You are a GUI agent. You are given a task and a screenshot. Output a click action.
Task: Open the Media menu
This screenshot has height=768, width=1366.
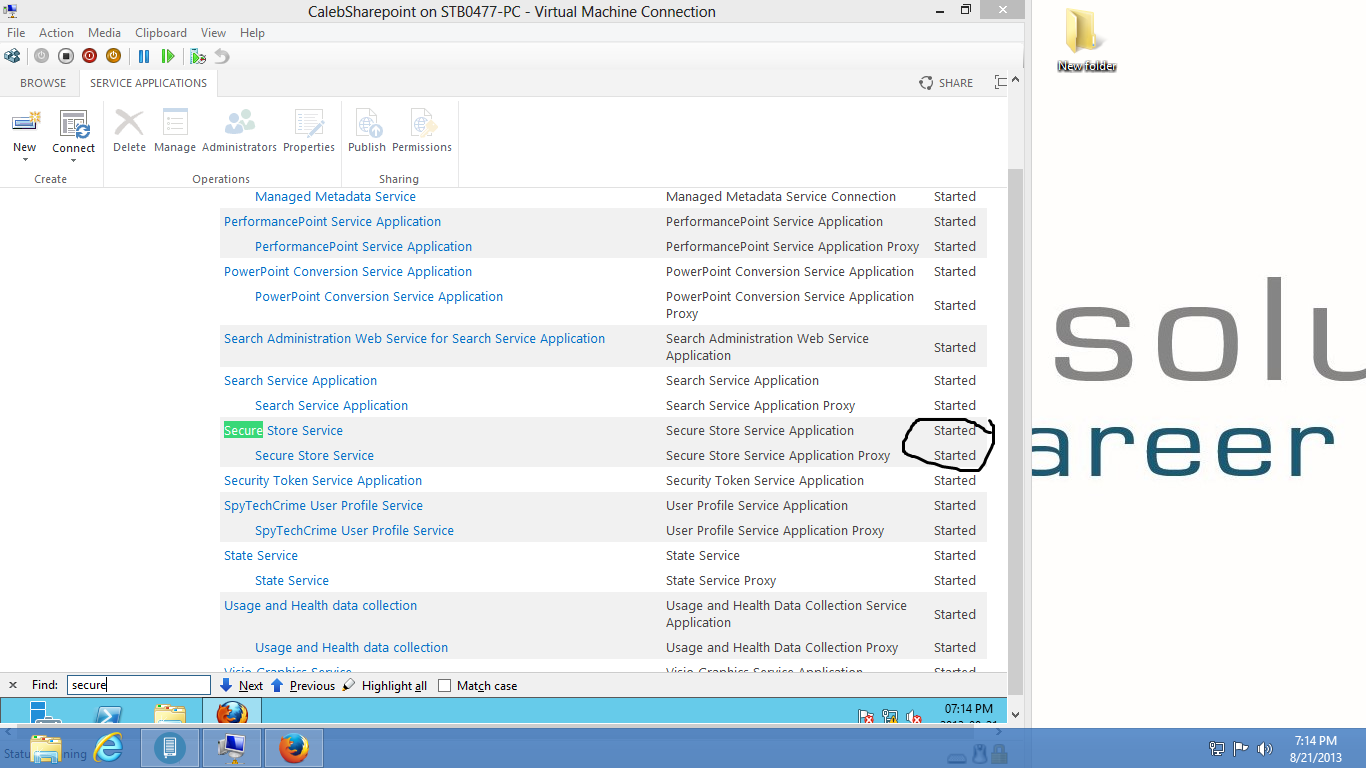105,33
